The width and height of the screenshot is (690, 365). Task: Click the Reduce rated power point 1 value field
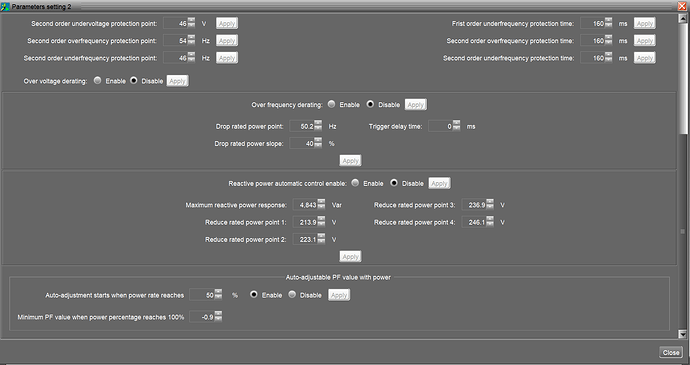click(x=305, y=222)
